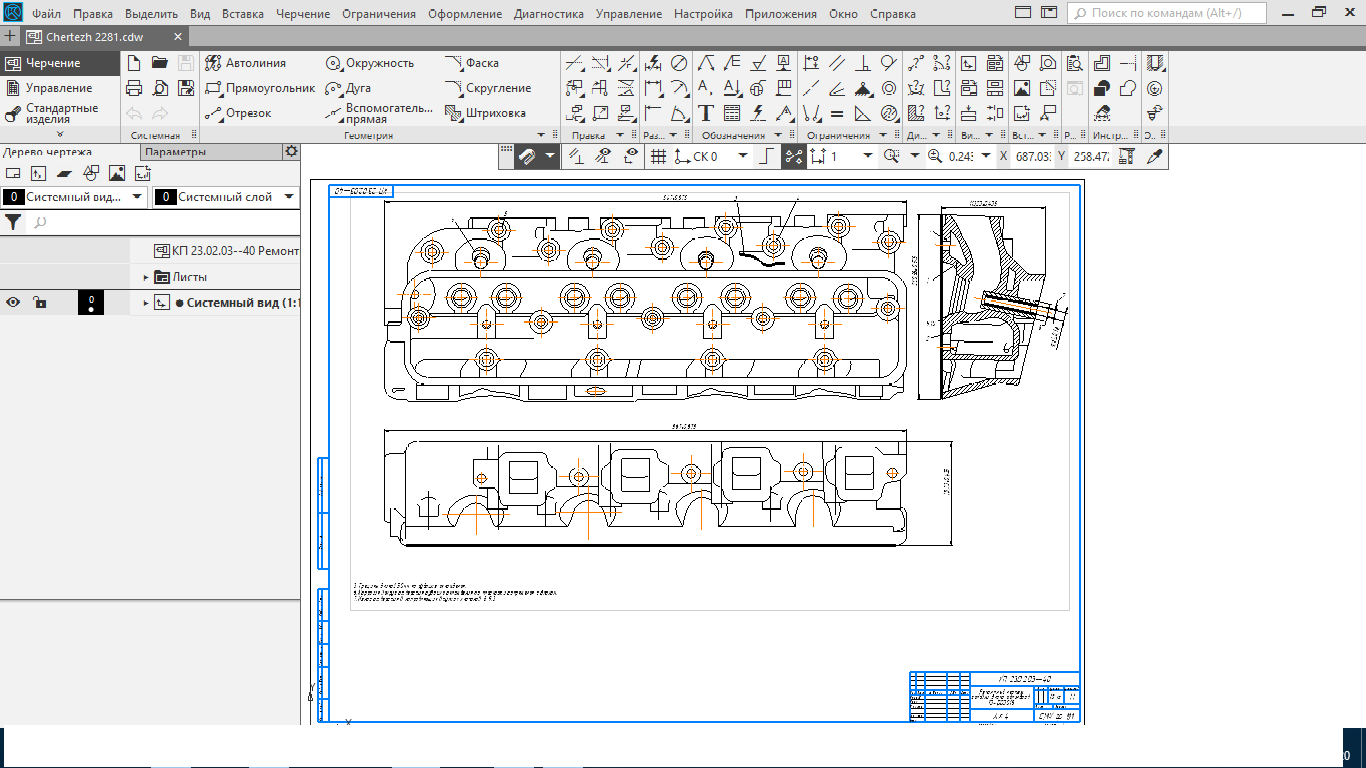Image resolution: width=1366 pixels, height=768 pixels.
Task: Click black color box in Системный слой dropdown
Action: 165,197
